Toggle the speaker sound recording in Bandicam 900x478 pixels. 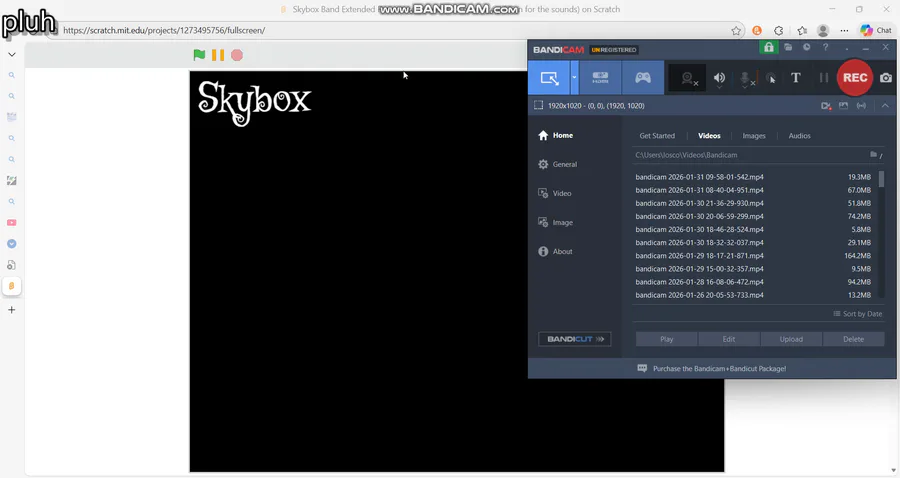[x=719, y=79]
